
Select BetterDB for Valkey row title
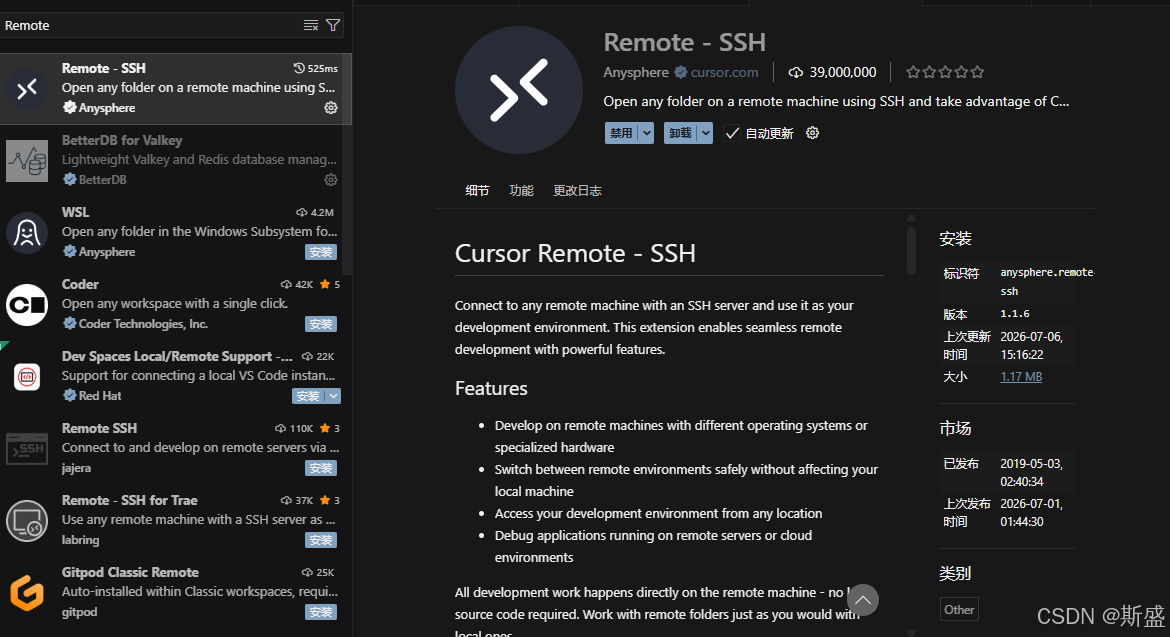coord(122,140)
